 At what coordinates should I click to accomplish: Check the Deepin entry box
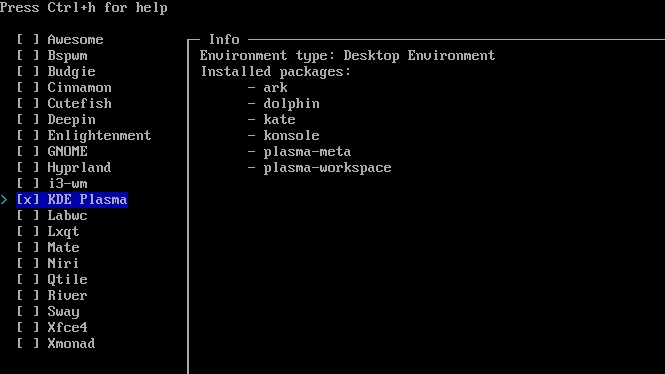pyautogui.click(x=28, y=120)
